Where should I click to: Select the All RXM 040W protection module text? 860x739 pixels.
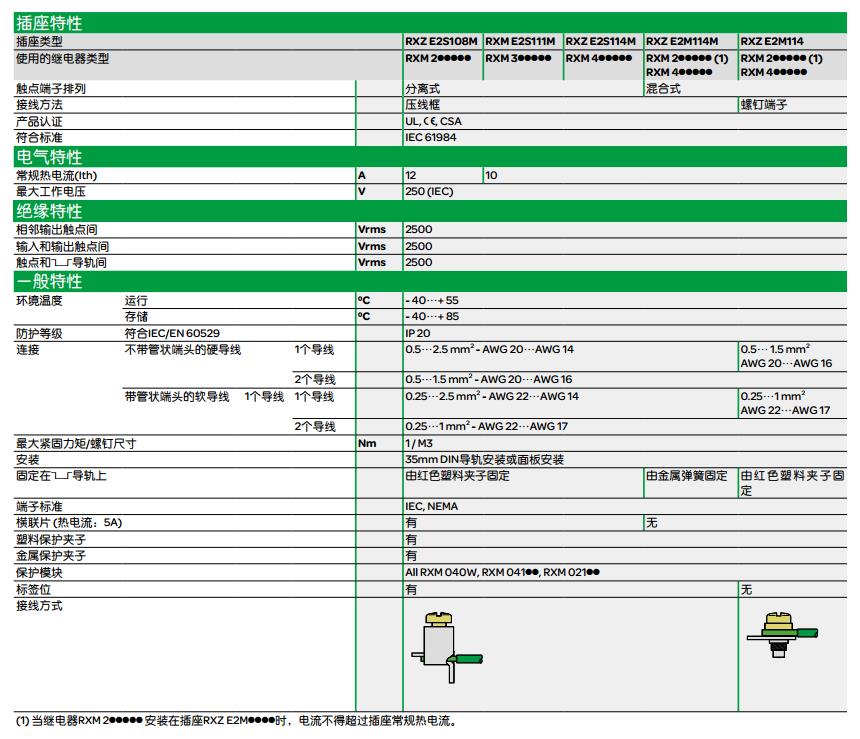pos(502,572)
